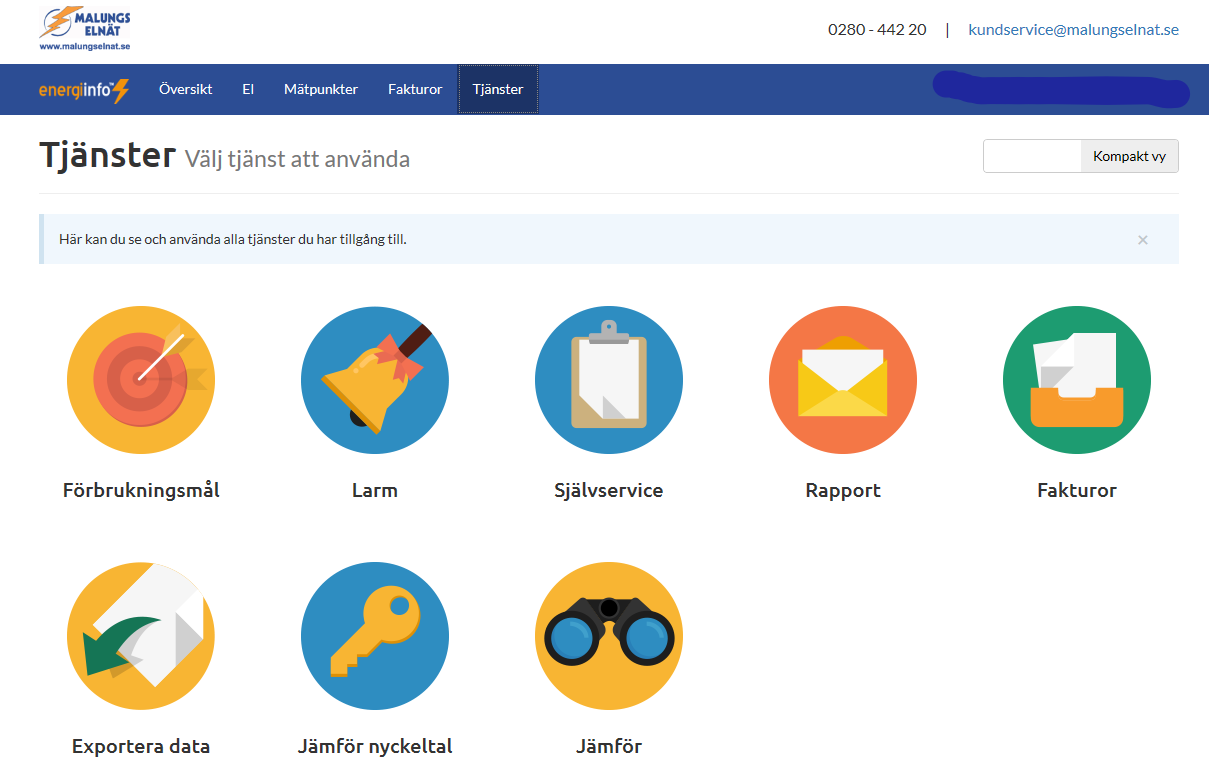Open the Förbrukningsmål target icon
The width and height of the screenshot is (1209, 776).
point(141,380)
